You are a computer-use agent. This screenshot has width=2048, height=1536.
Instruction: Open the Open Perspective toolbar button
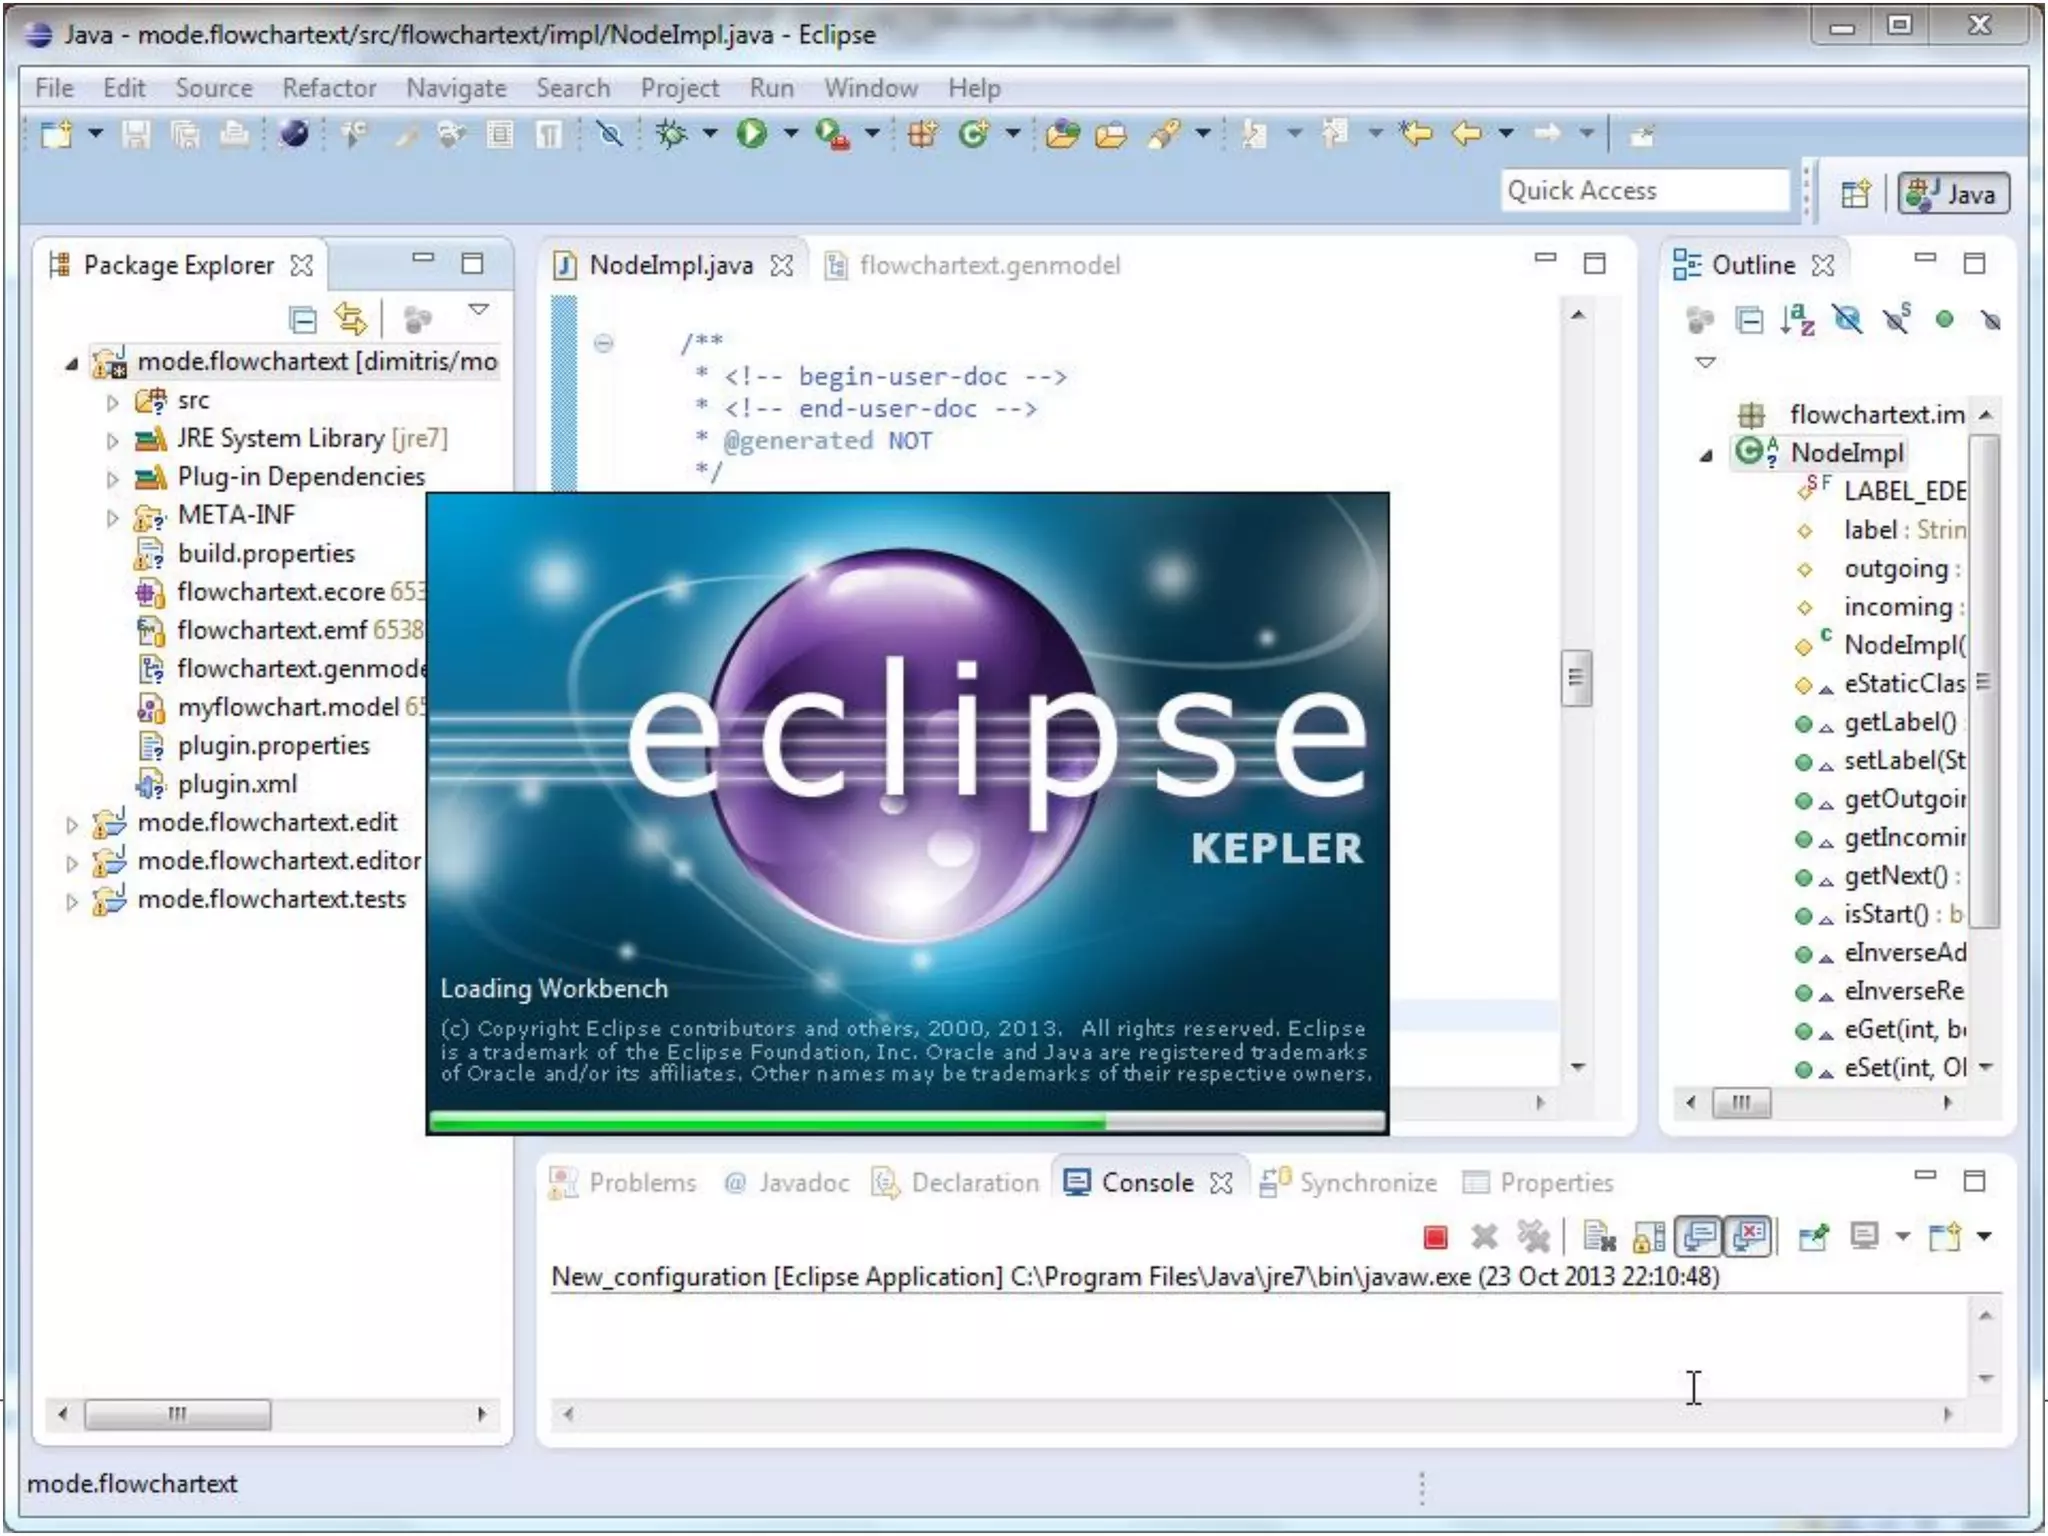coord(1855,193)
